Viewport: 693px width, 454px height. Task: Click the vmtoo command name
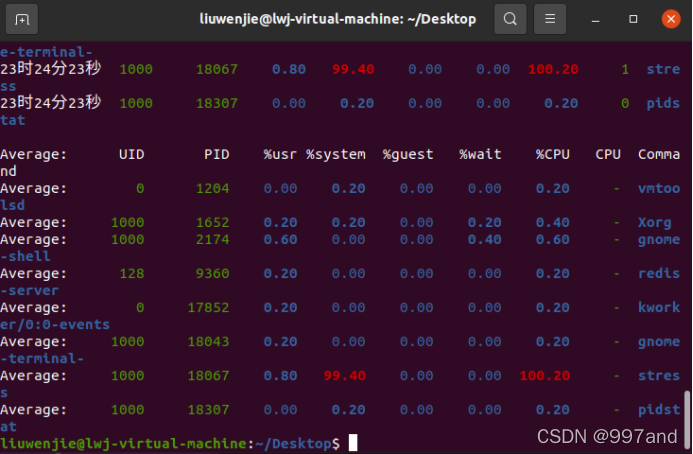[659, 188]
